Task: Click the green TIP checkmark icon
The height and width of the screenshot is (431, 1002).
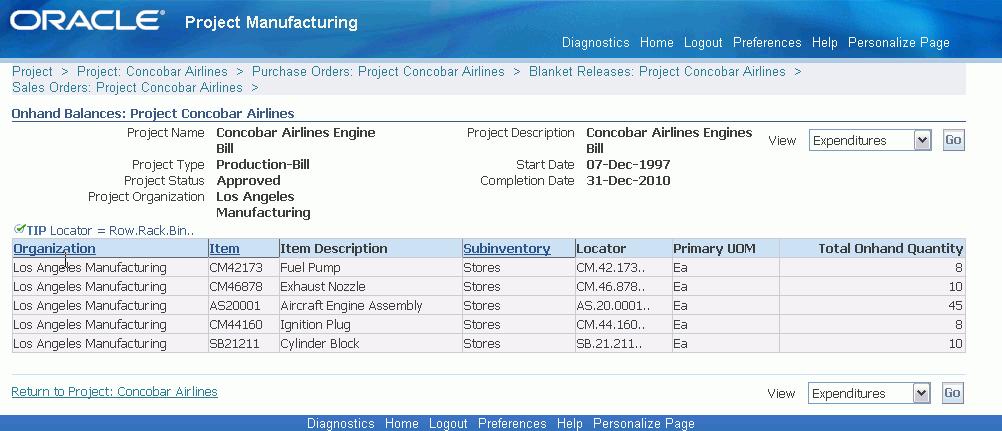Action: coord(19,228)
